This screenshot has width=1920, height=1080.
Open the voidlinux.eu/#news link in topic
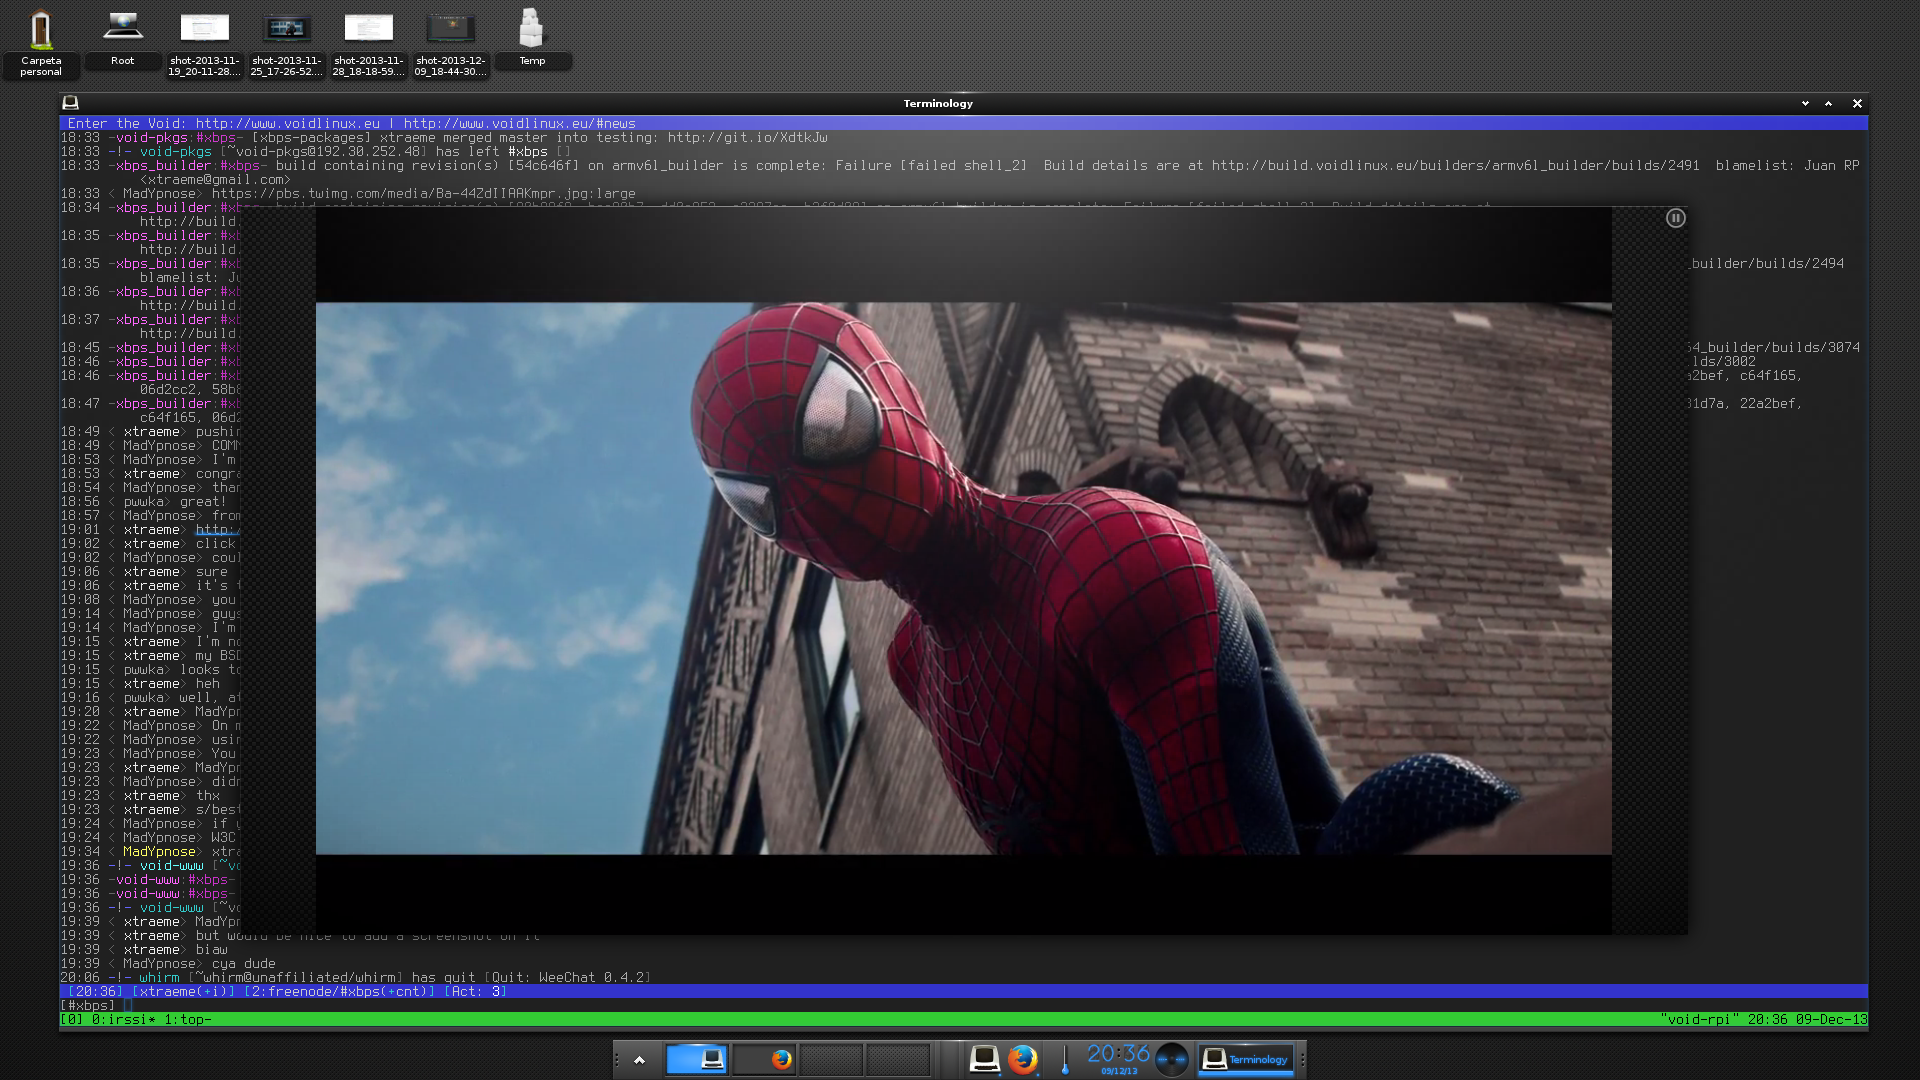pos(519,123)
